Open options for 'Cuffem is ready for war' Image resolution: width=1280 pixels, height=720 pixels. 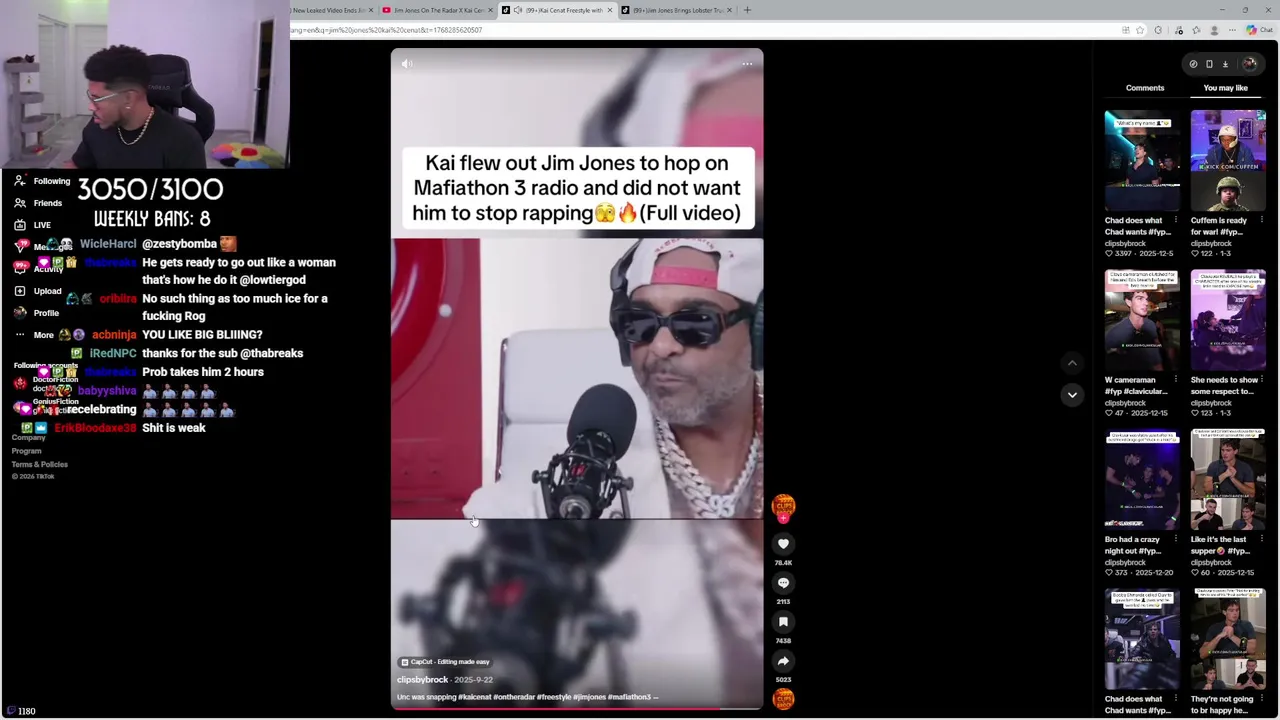tap(1261, 220)
